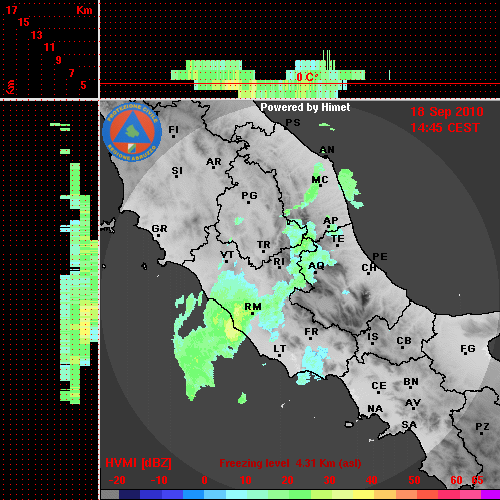Click the '20' dBZ scale value
The height and width of the screenshot is (500, 500).
click(287, 480)
